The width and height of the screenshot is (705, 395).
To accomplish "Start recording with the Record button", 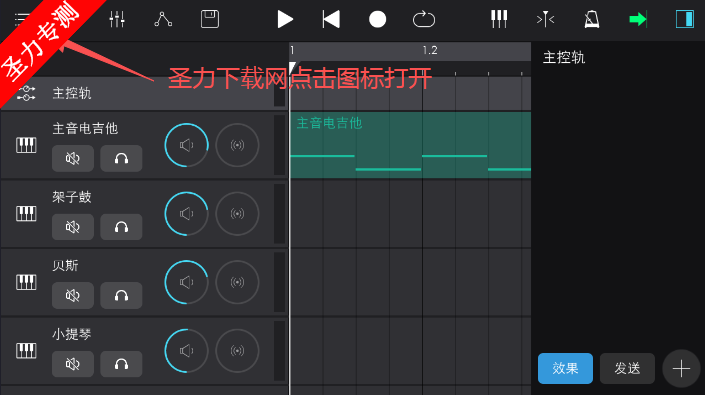I will pyautogui.click(x=377, y=19).
